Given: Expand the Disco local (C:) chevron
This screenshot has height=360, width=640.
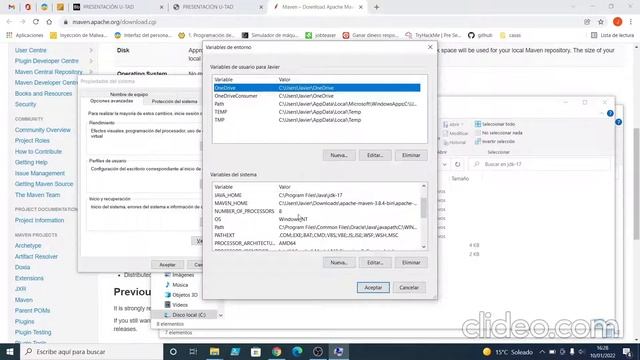Looking at the screenshot, I should tap(220, 315).
